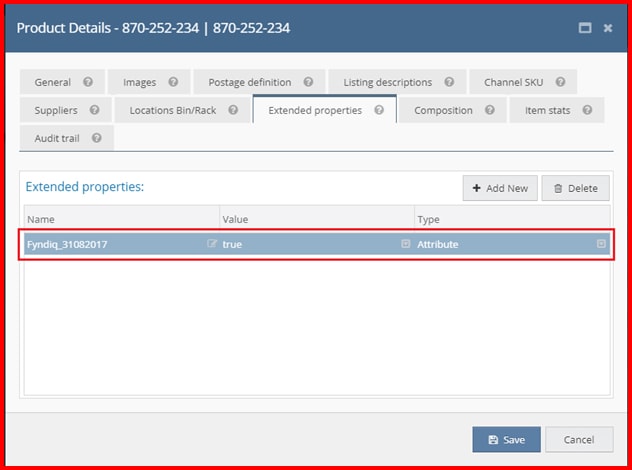Click the 'Attribute' type cell
The height and width of the screenshot is (470, 632).
point(512,244)
